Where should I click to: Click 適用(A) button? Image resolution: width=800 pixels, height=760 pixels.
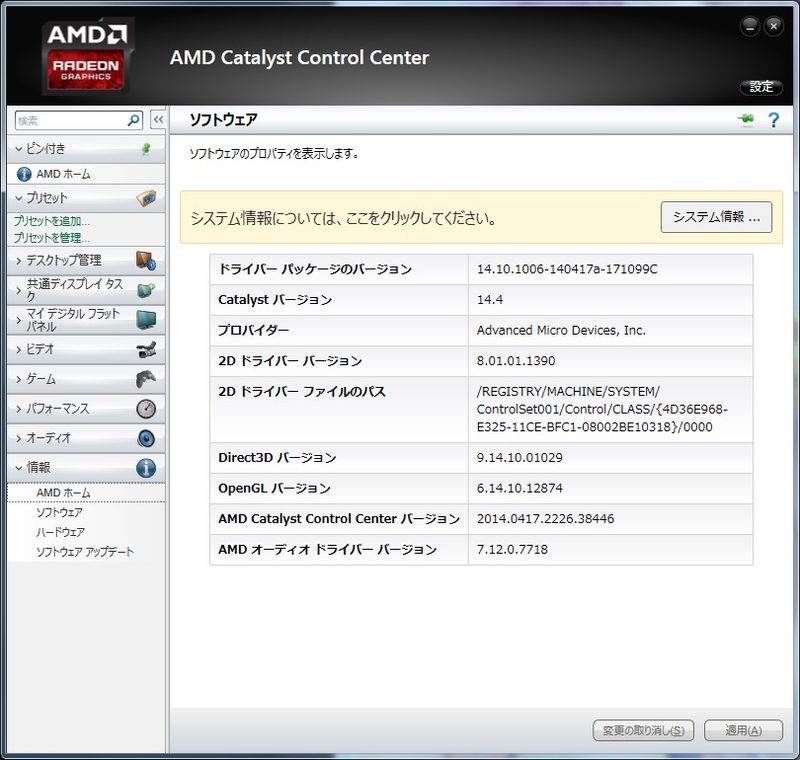click(x=743, y=730)
